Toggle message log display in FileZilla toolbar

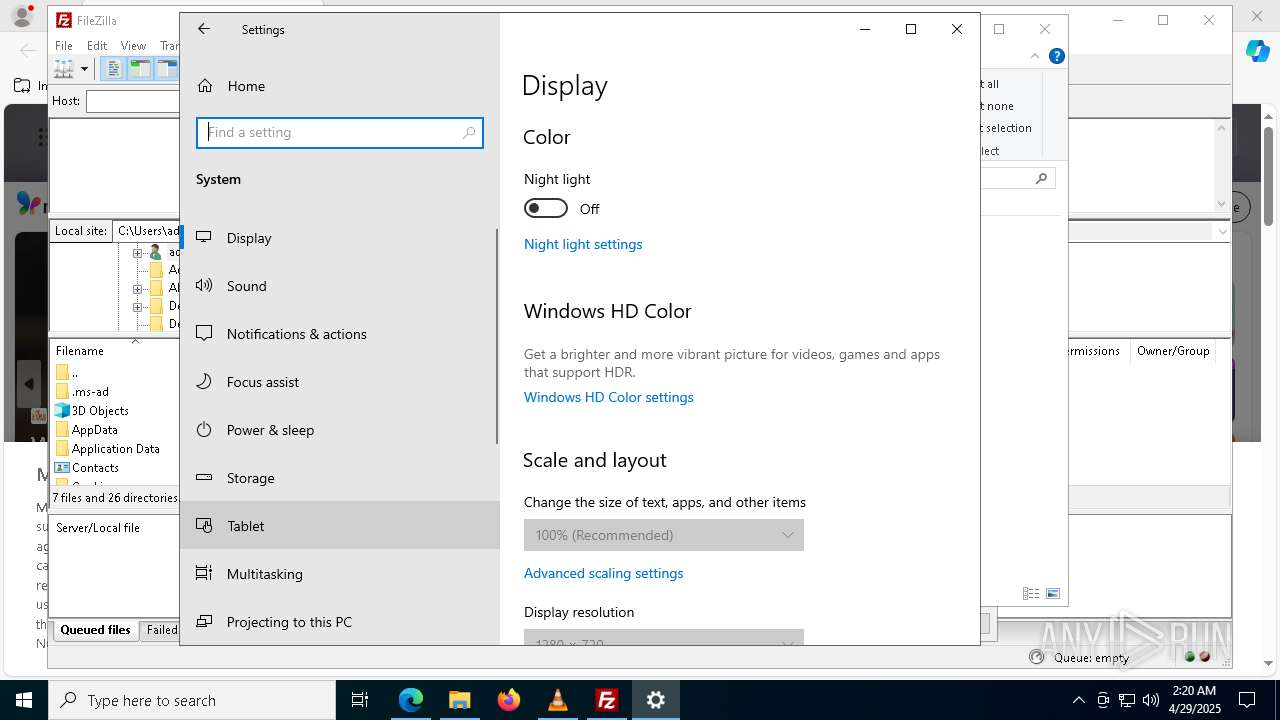[114, 69]
